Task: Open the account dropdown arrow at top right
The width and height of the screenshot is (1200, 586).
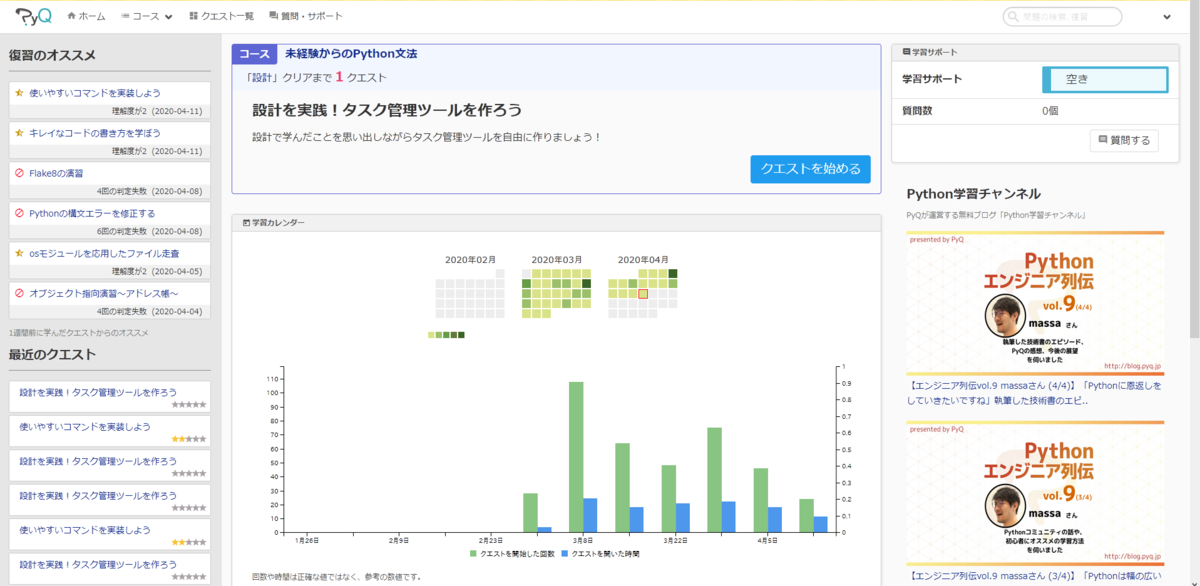Action: pyautogui.click(x=1167, y=17)
